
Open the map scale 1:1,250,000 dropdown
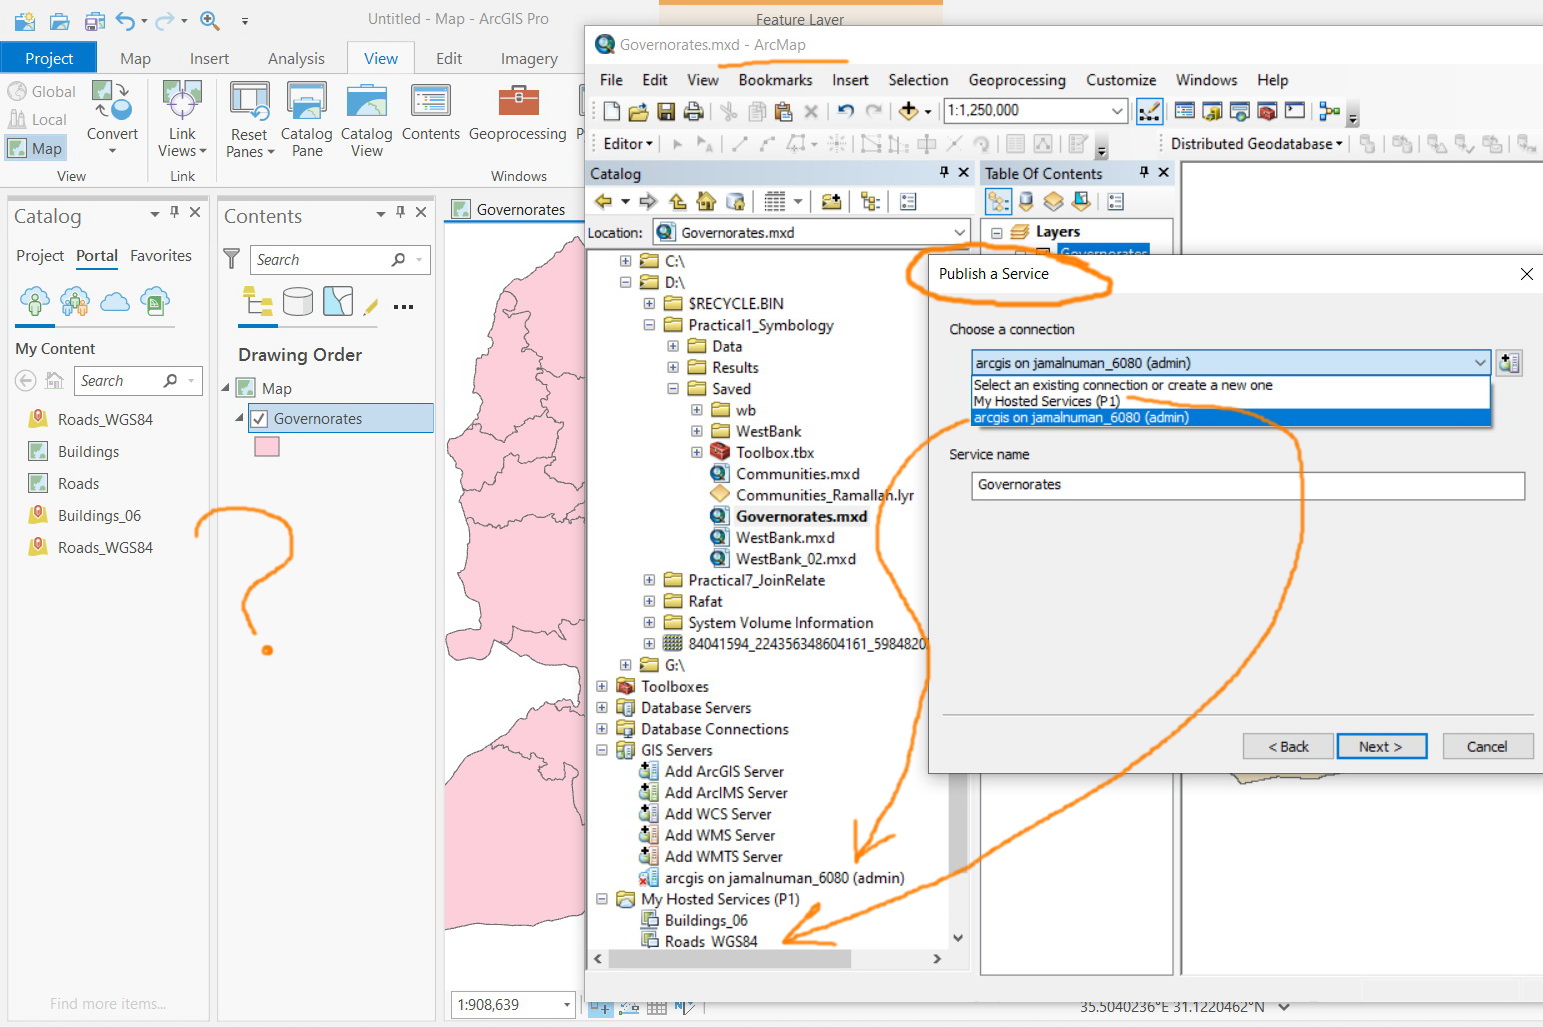(x=1117, y=111)
